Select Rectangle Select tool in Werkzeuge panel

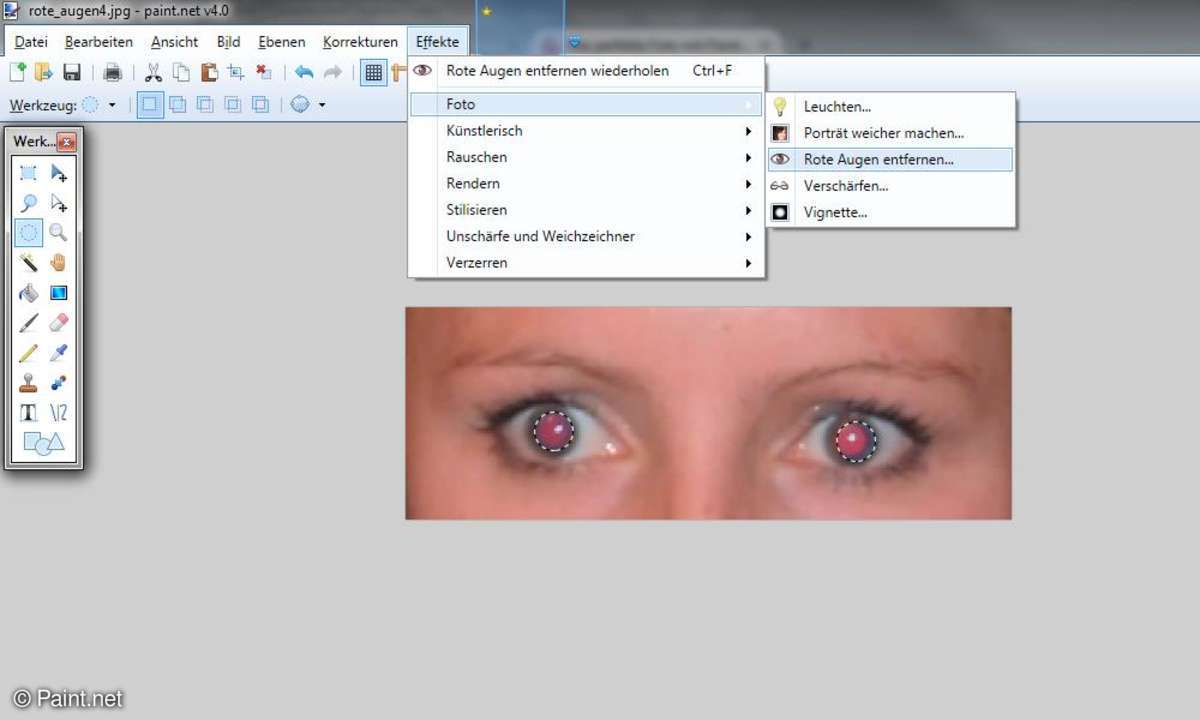29,174
